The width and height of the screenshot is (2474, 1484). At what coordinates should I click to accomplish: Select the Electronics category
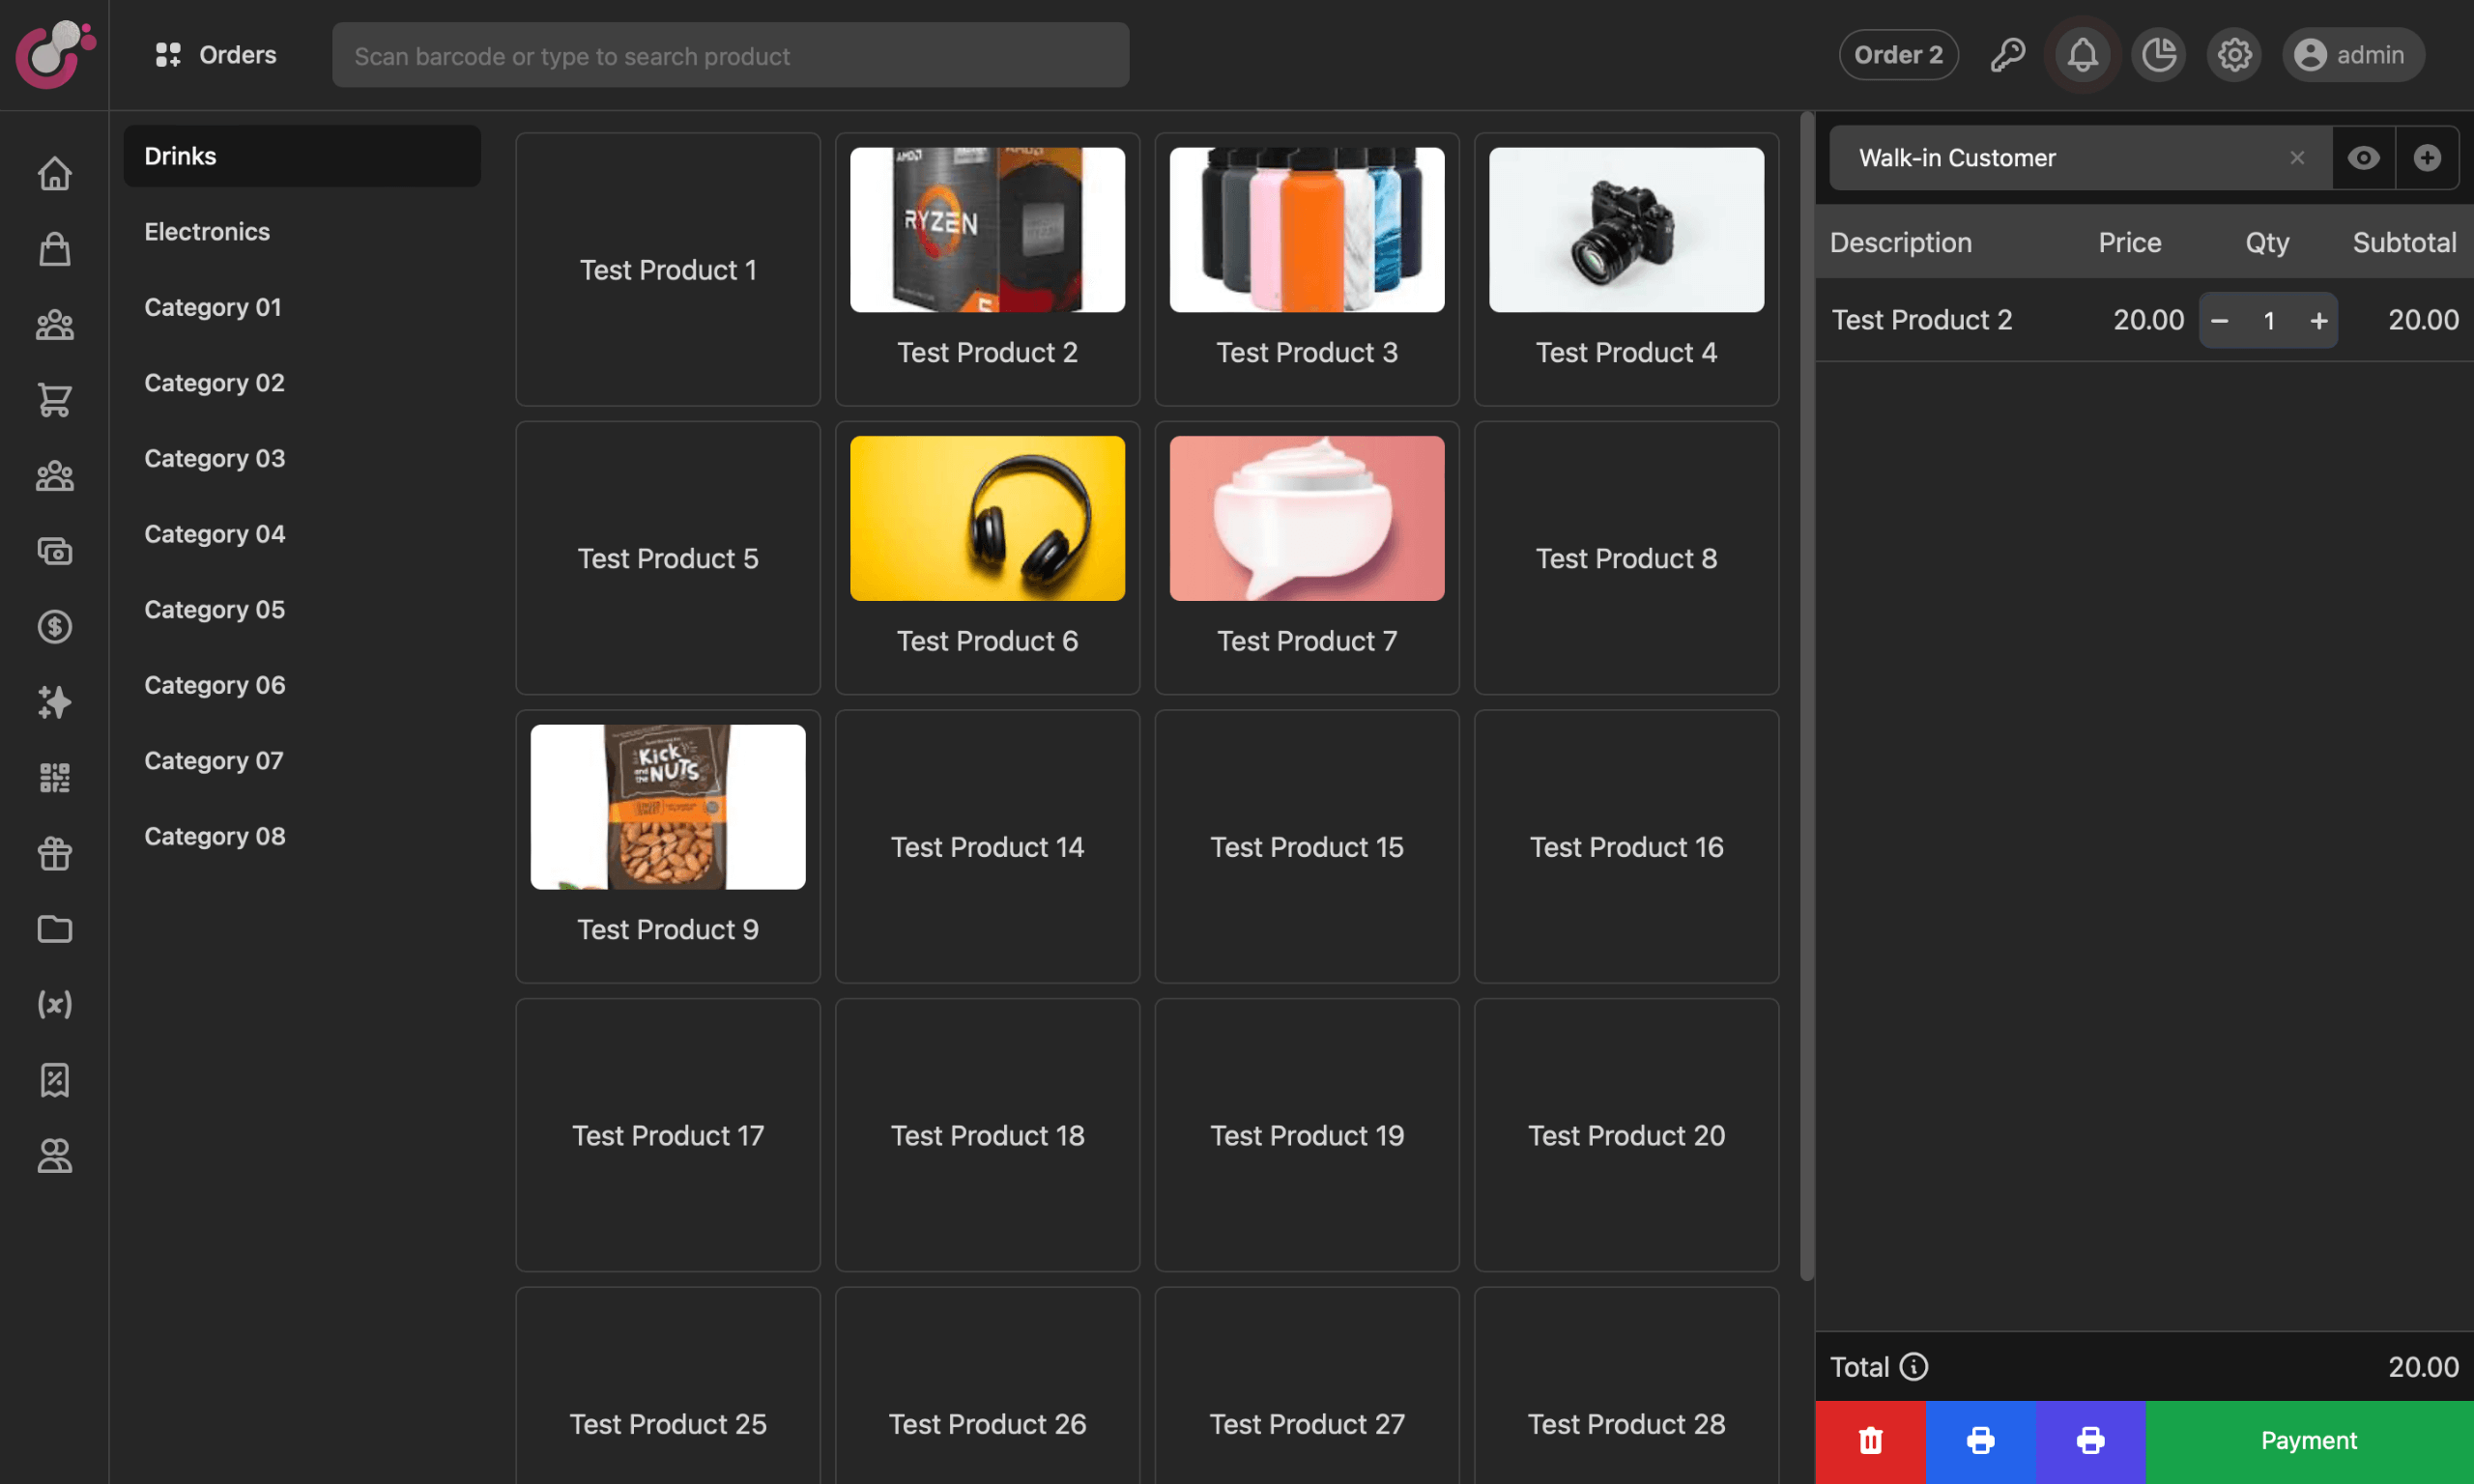tap(207, 232)
